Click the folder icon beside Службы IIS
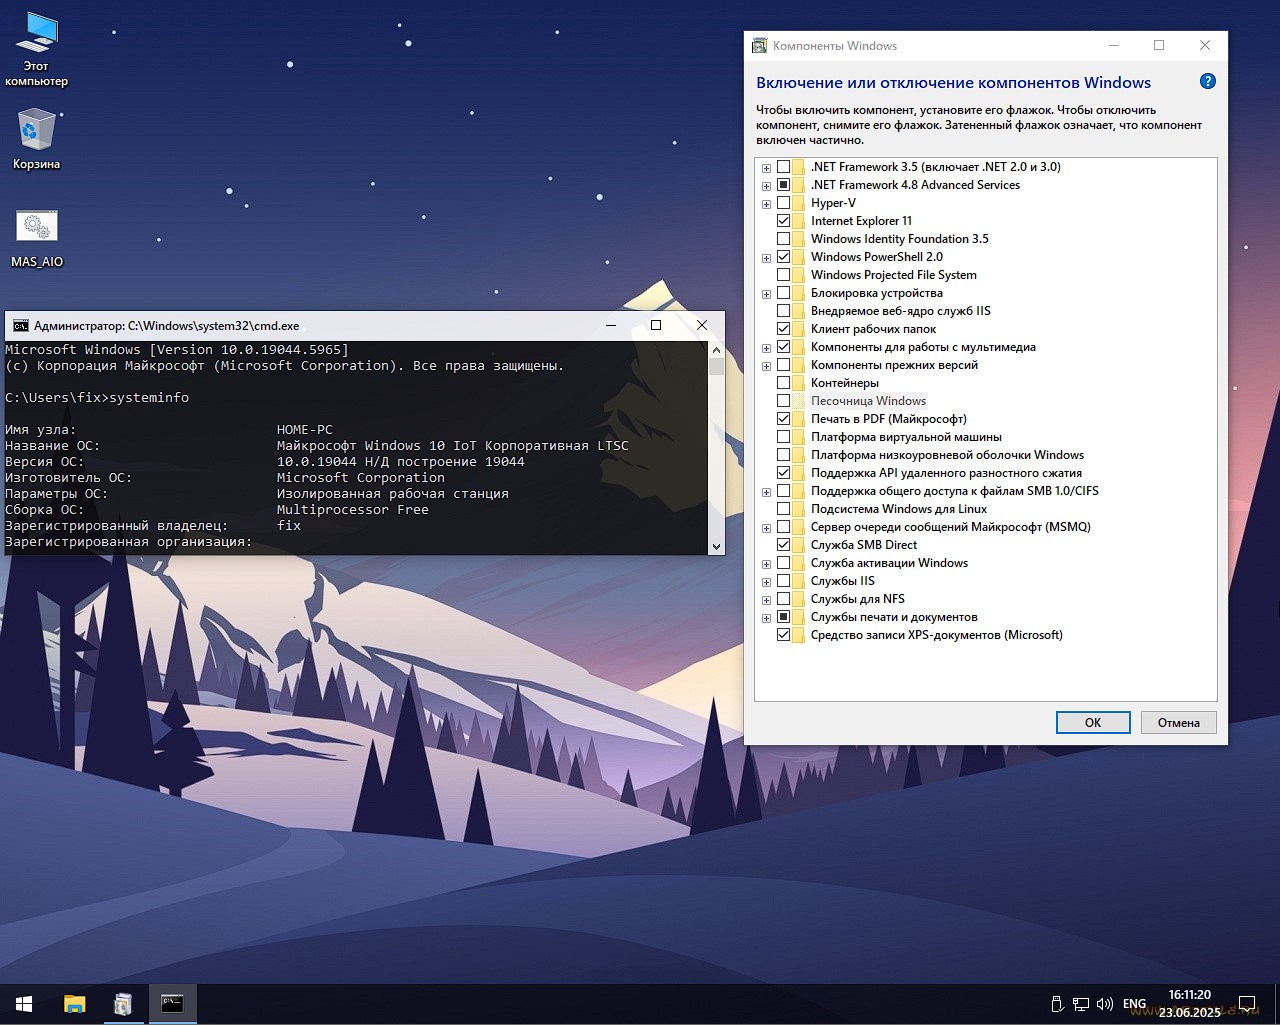The height and width of the screenshot is (1025, 1280). tap(799, 581)
